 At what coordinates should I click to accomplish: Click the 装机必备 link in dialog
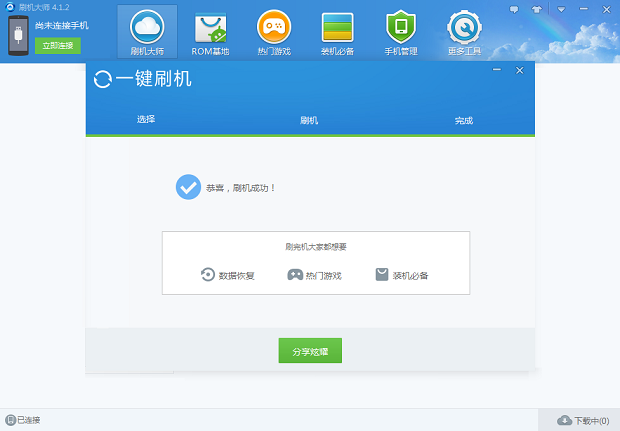402,275
